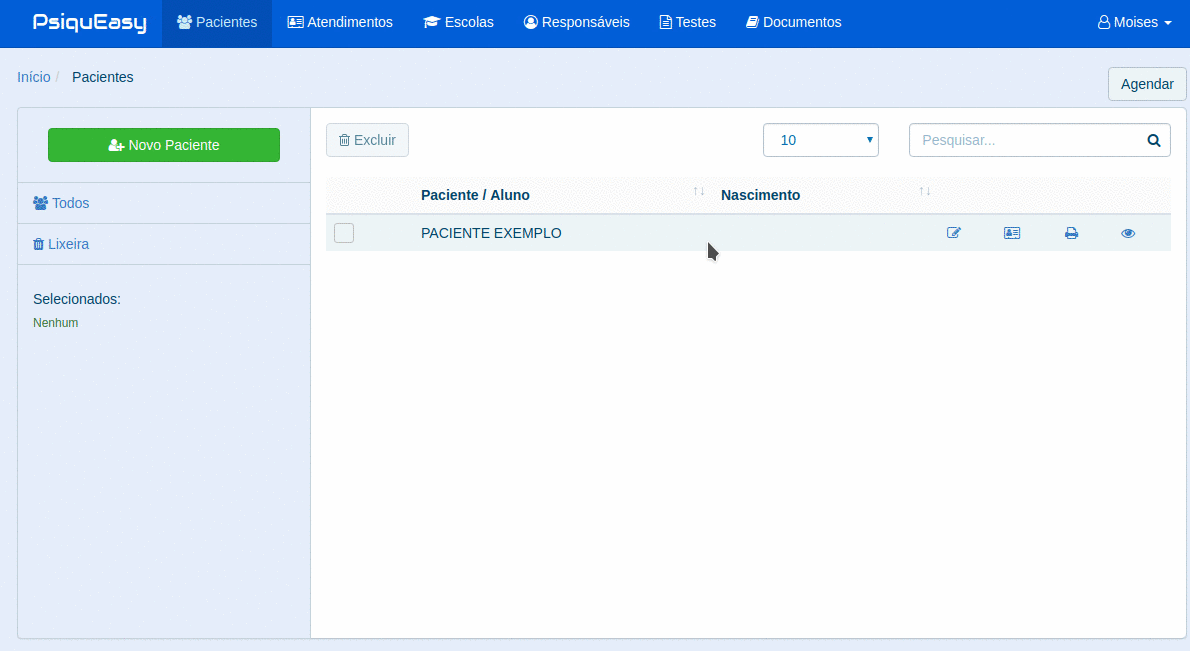Click the search magnifier icon
The height and width of the screenshot is (651, 1190).
pos(1154,140)
